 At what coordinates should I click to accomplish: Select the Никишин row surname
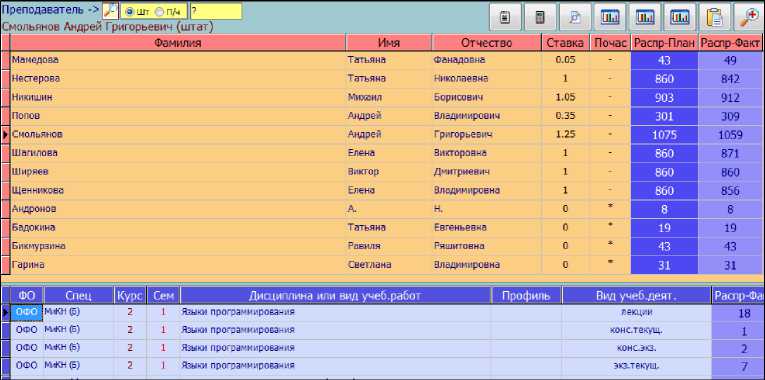[x=178, y=97]
